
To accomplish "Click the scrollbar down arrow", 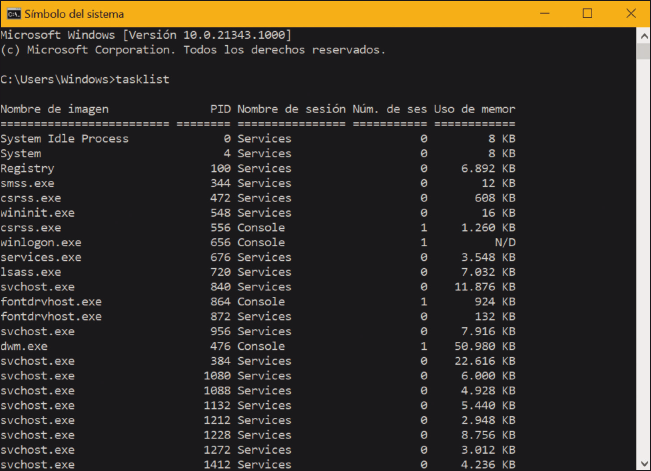I will (x=642, y=463).
